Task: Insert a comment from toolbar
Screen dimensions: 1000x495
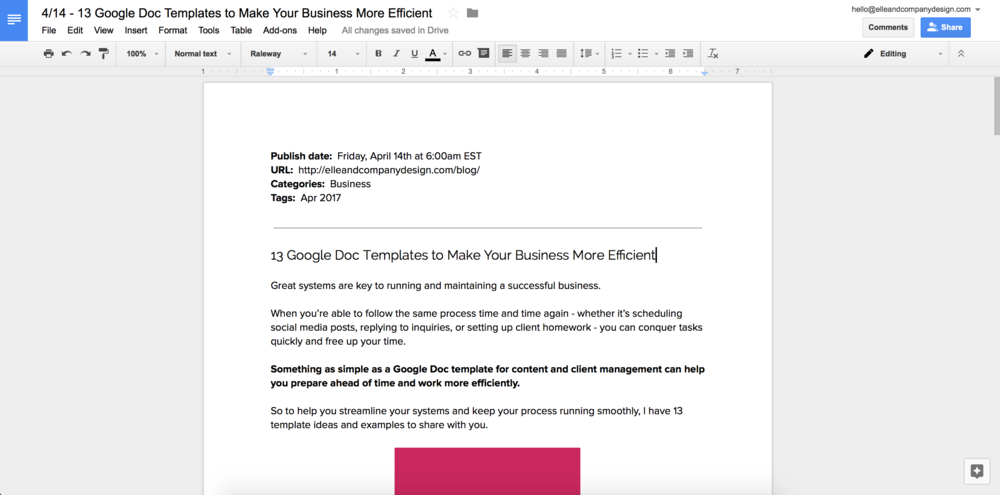Action: (x=483, y=54)
